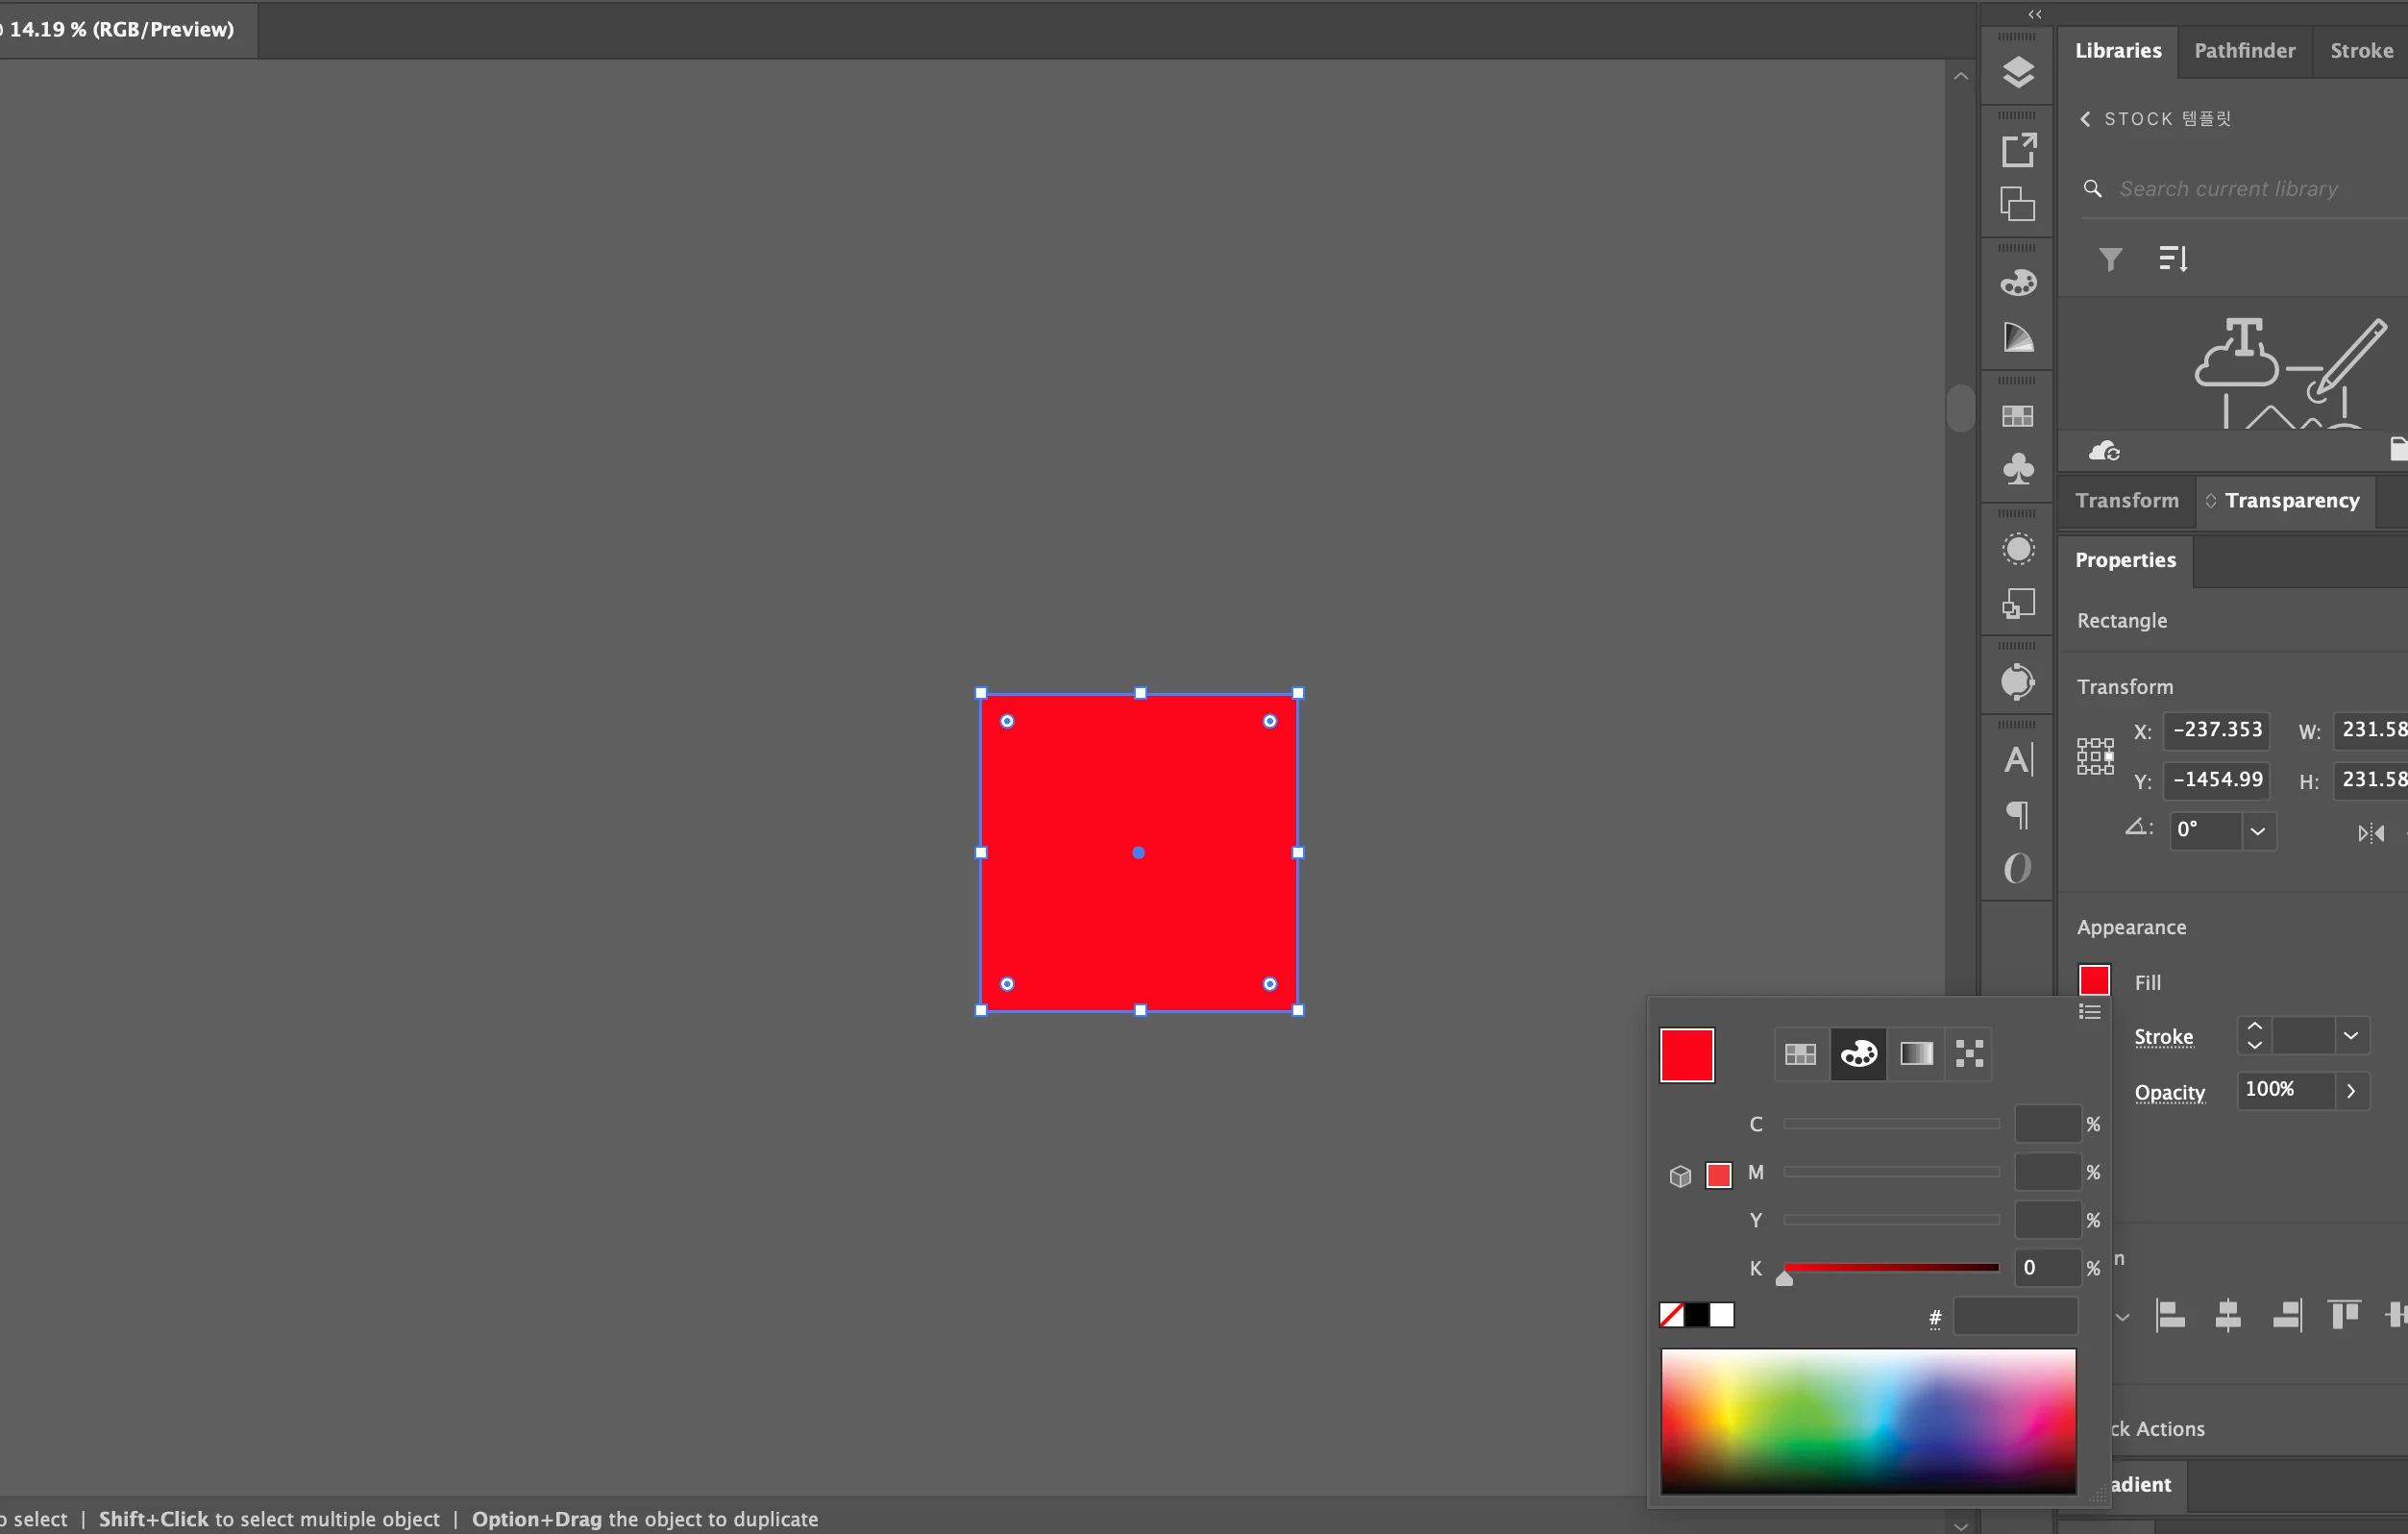Select the None color swatch
Viewport: 2408px width, 1534px height.
pyautogui.click(x=1671, y=1315)
